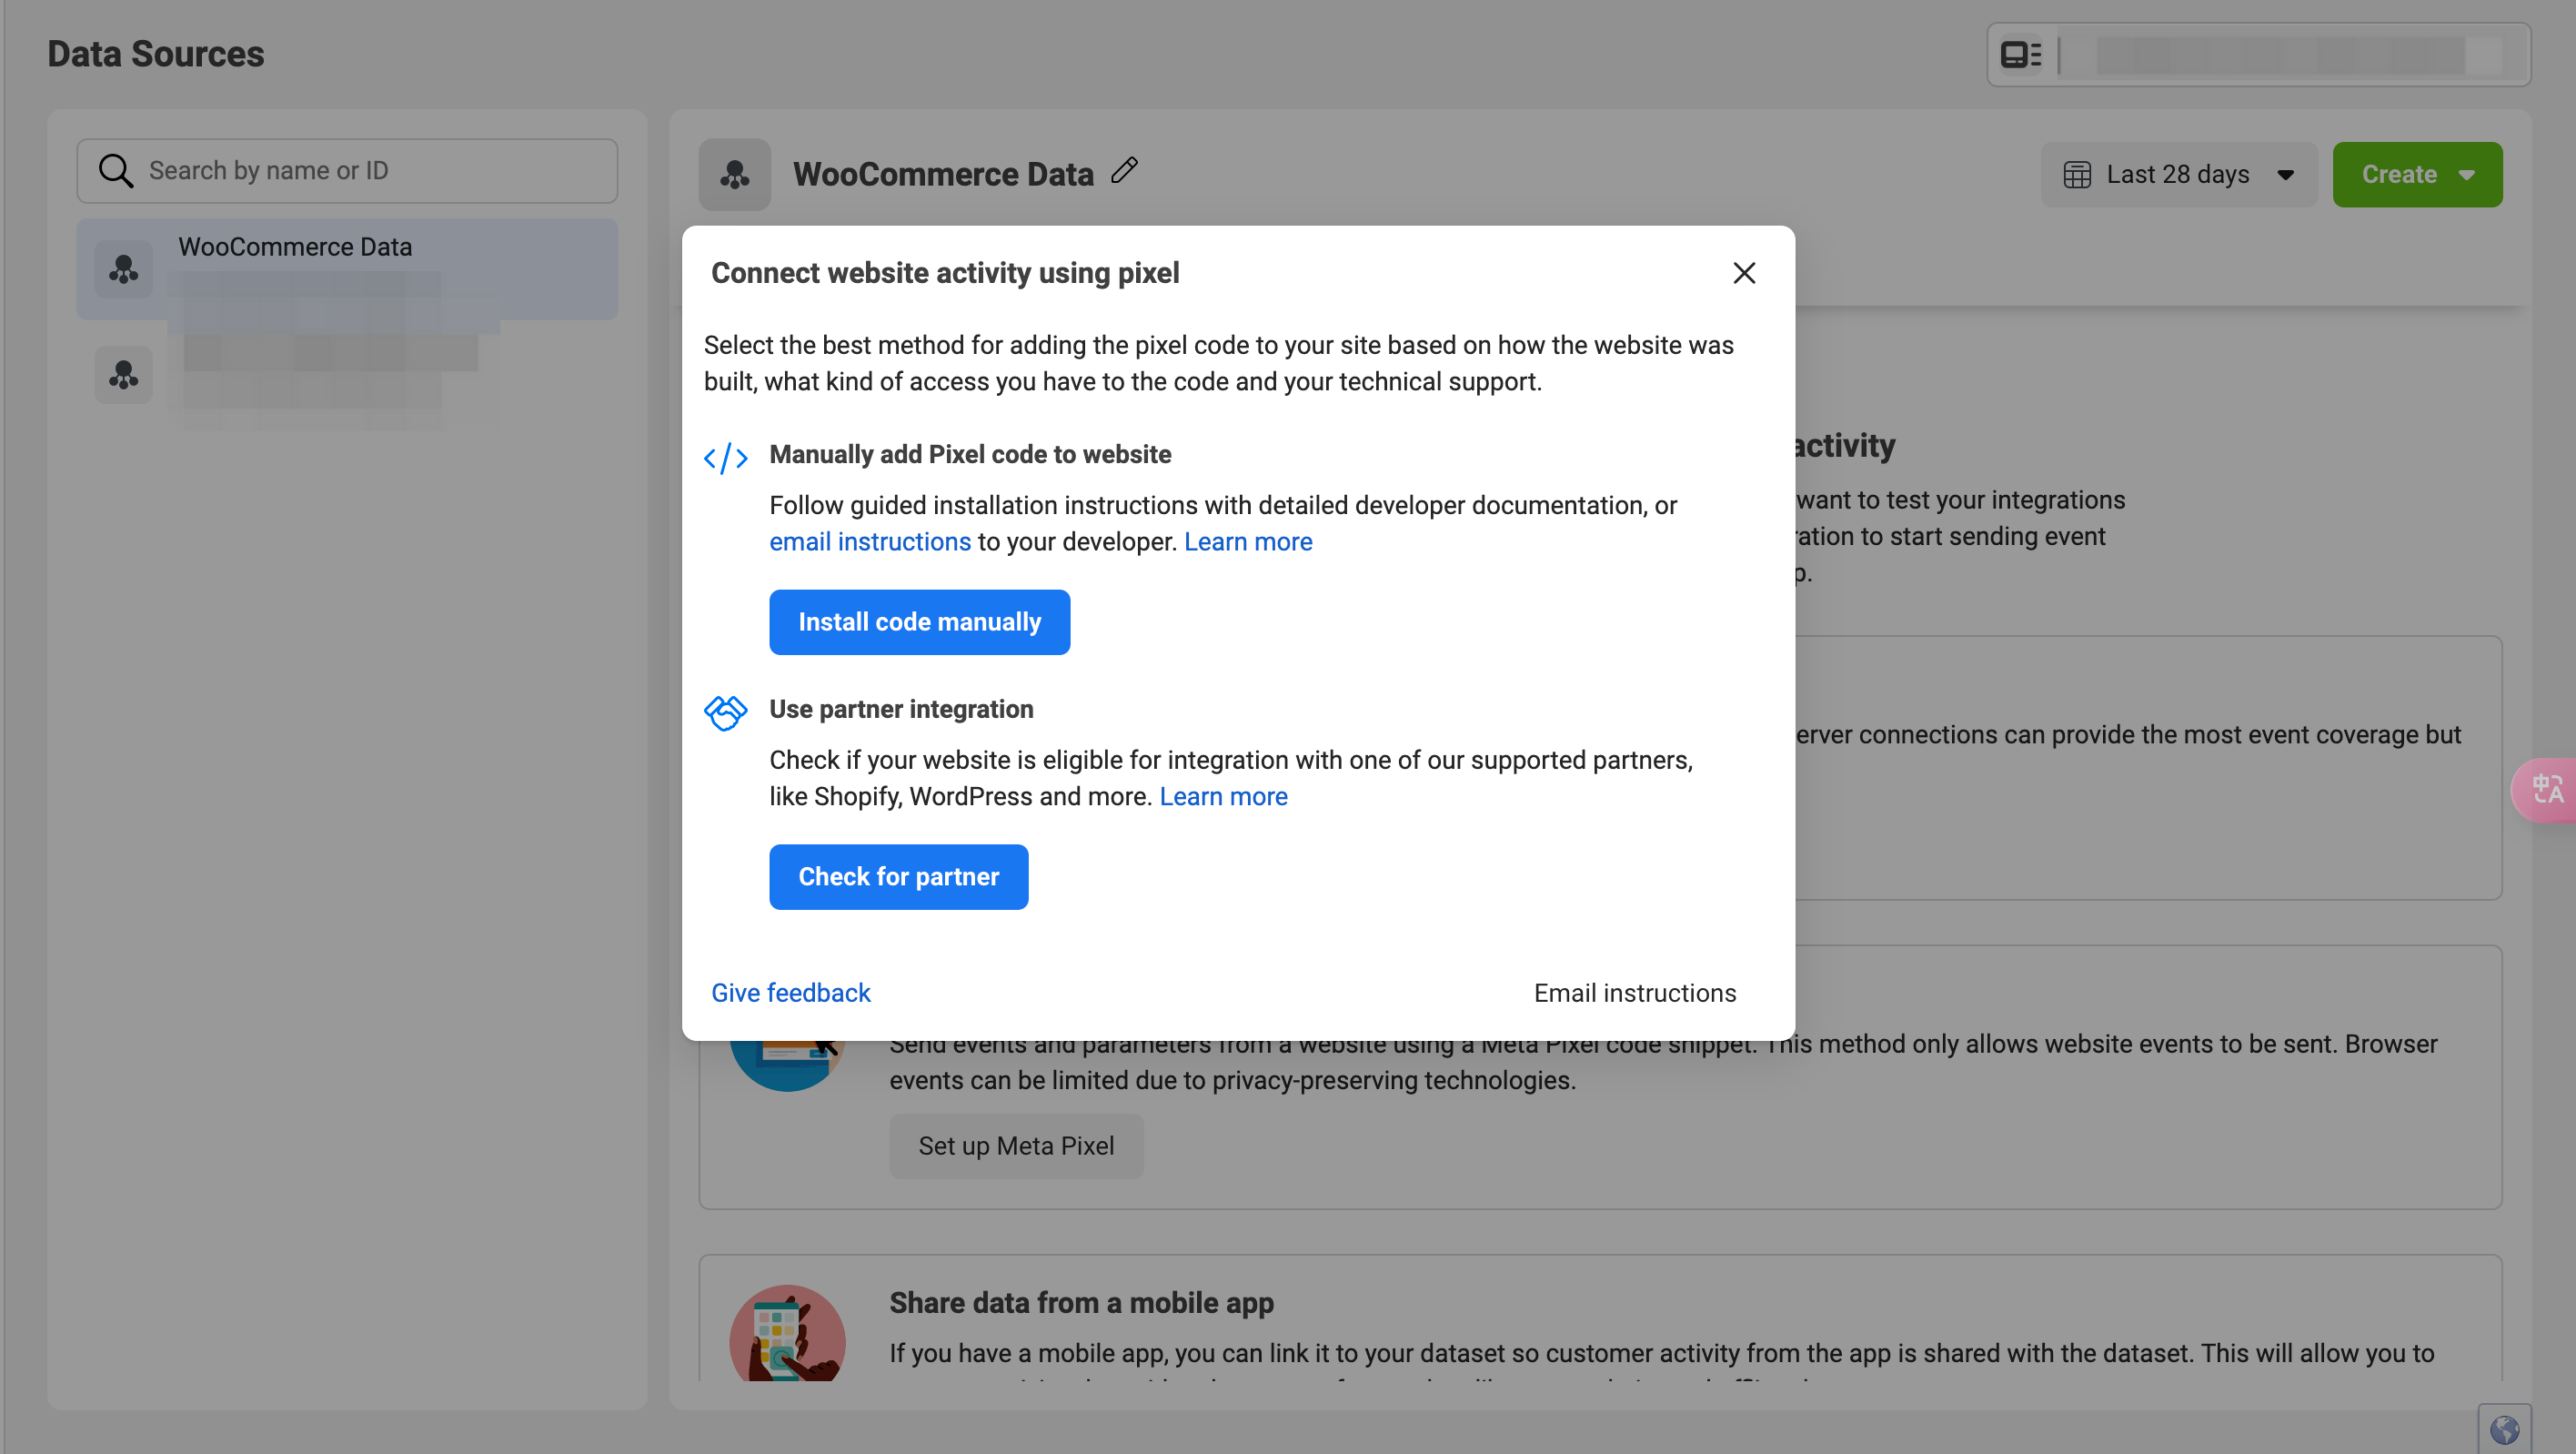Click the search magnifier icon in sidebar
Viewport: 2576px width, 1454px height.
pyautogui.click(x=116, y=171)
